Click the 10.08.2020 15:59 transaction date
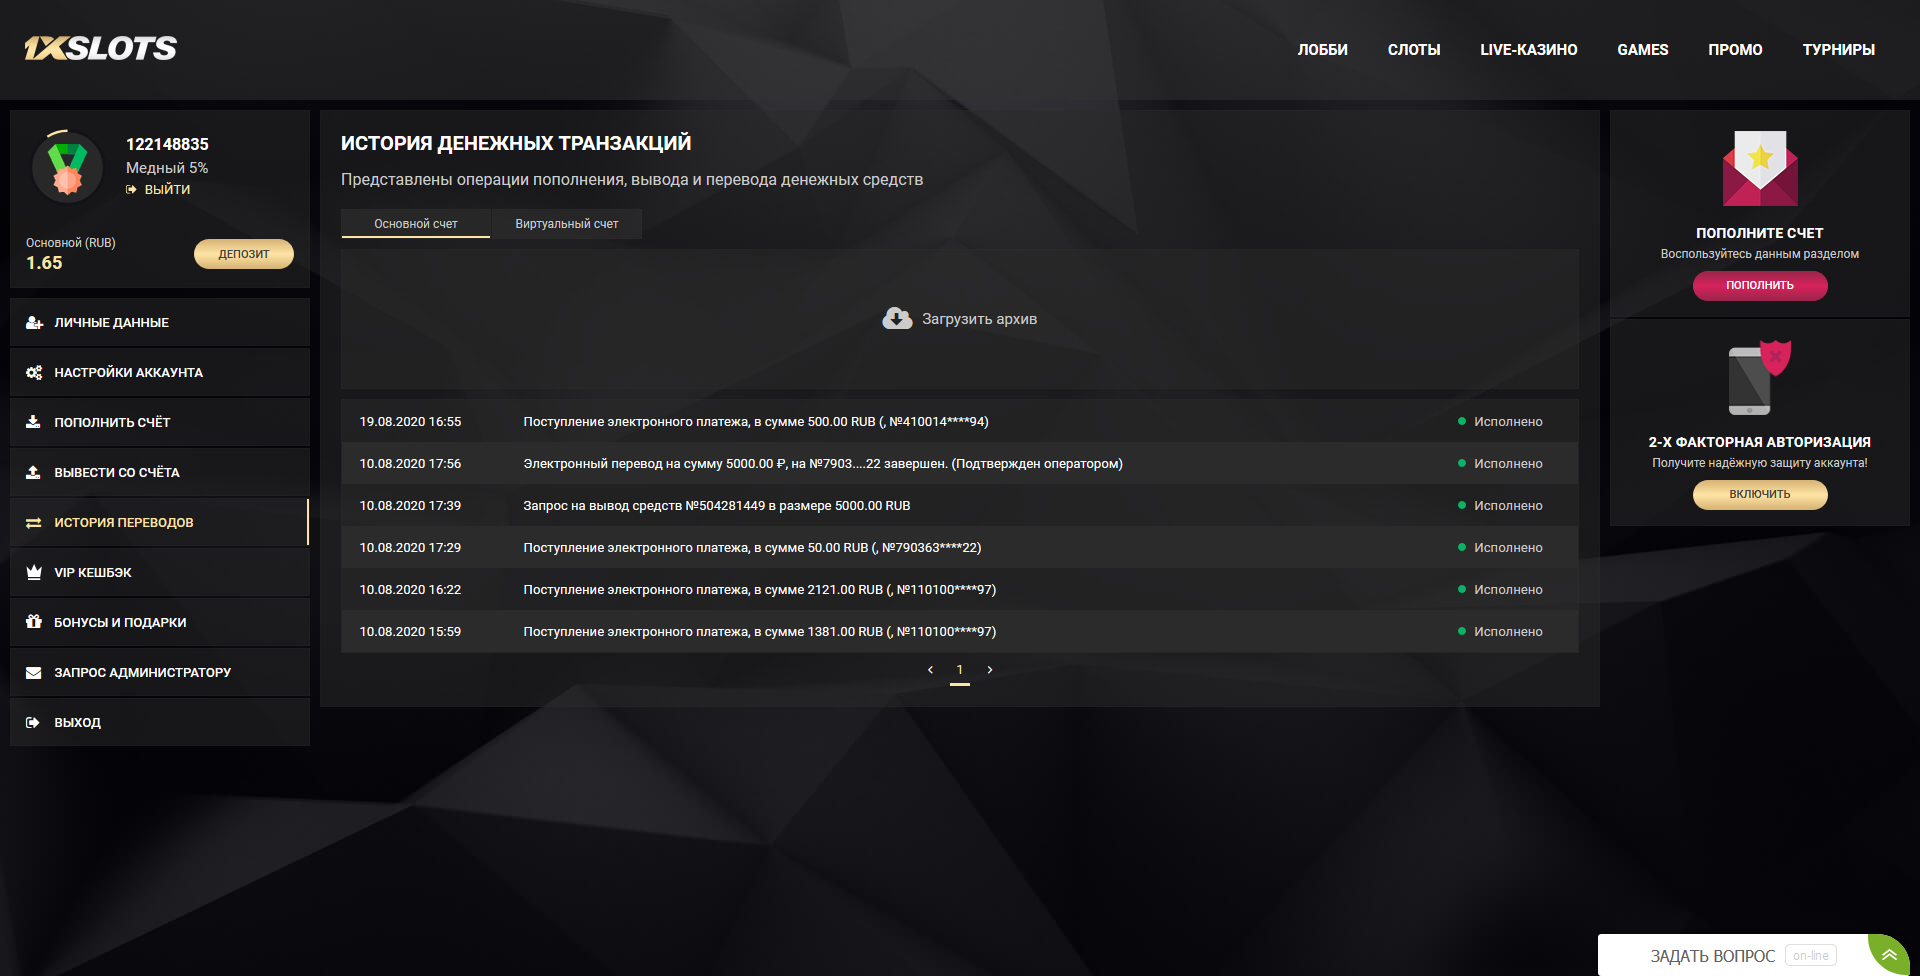This screenshot has width=1920, height=976. click(410, 632)
